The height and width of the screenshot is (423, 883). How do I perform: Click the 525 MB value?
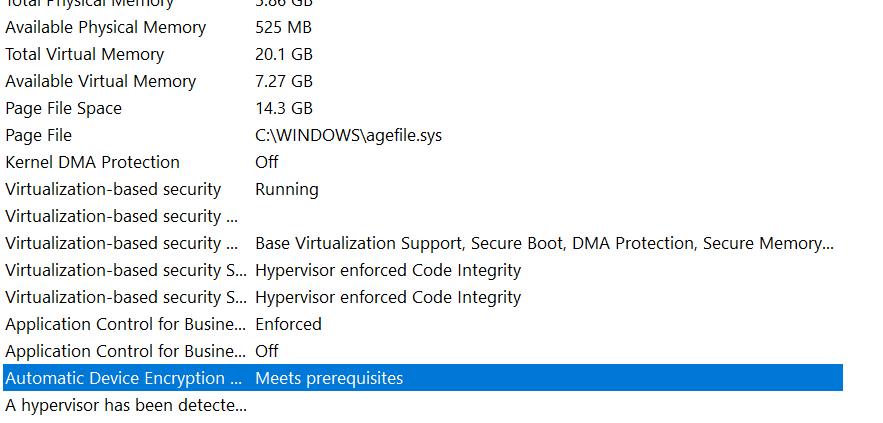click(x=284, y=27)
